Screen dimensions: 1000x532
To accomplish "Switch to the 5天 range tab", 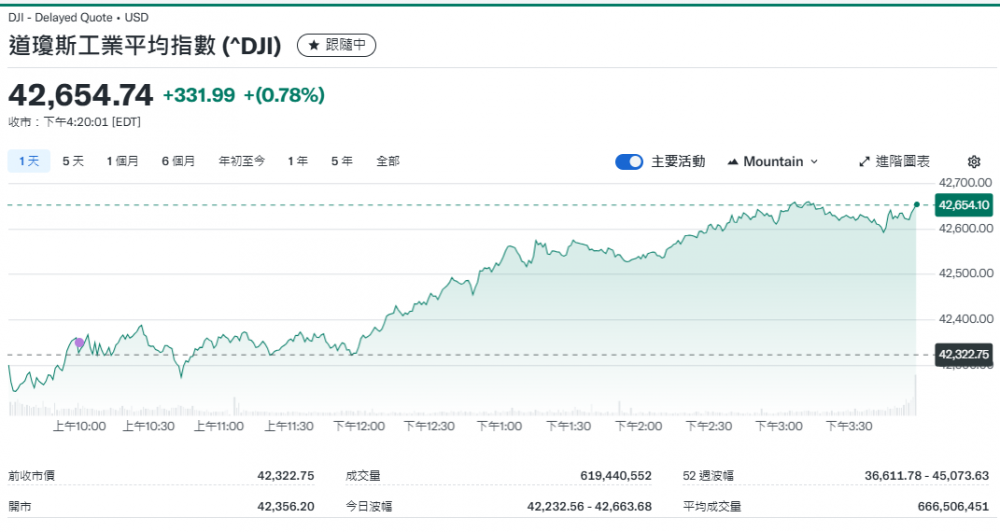I will 73,161.
